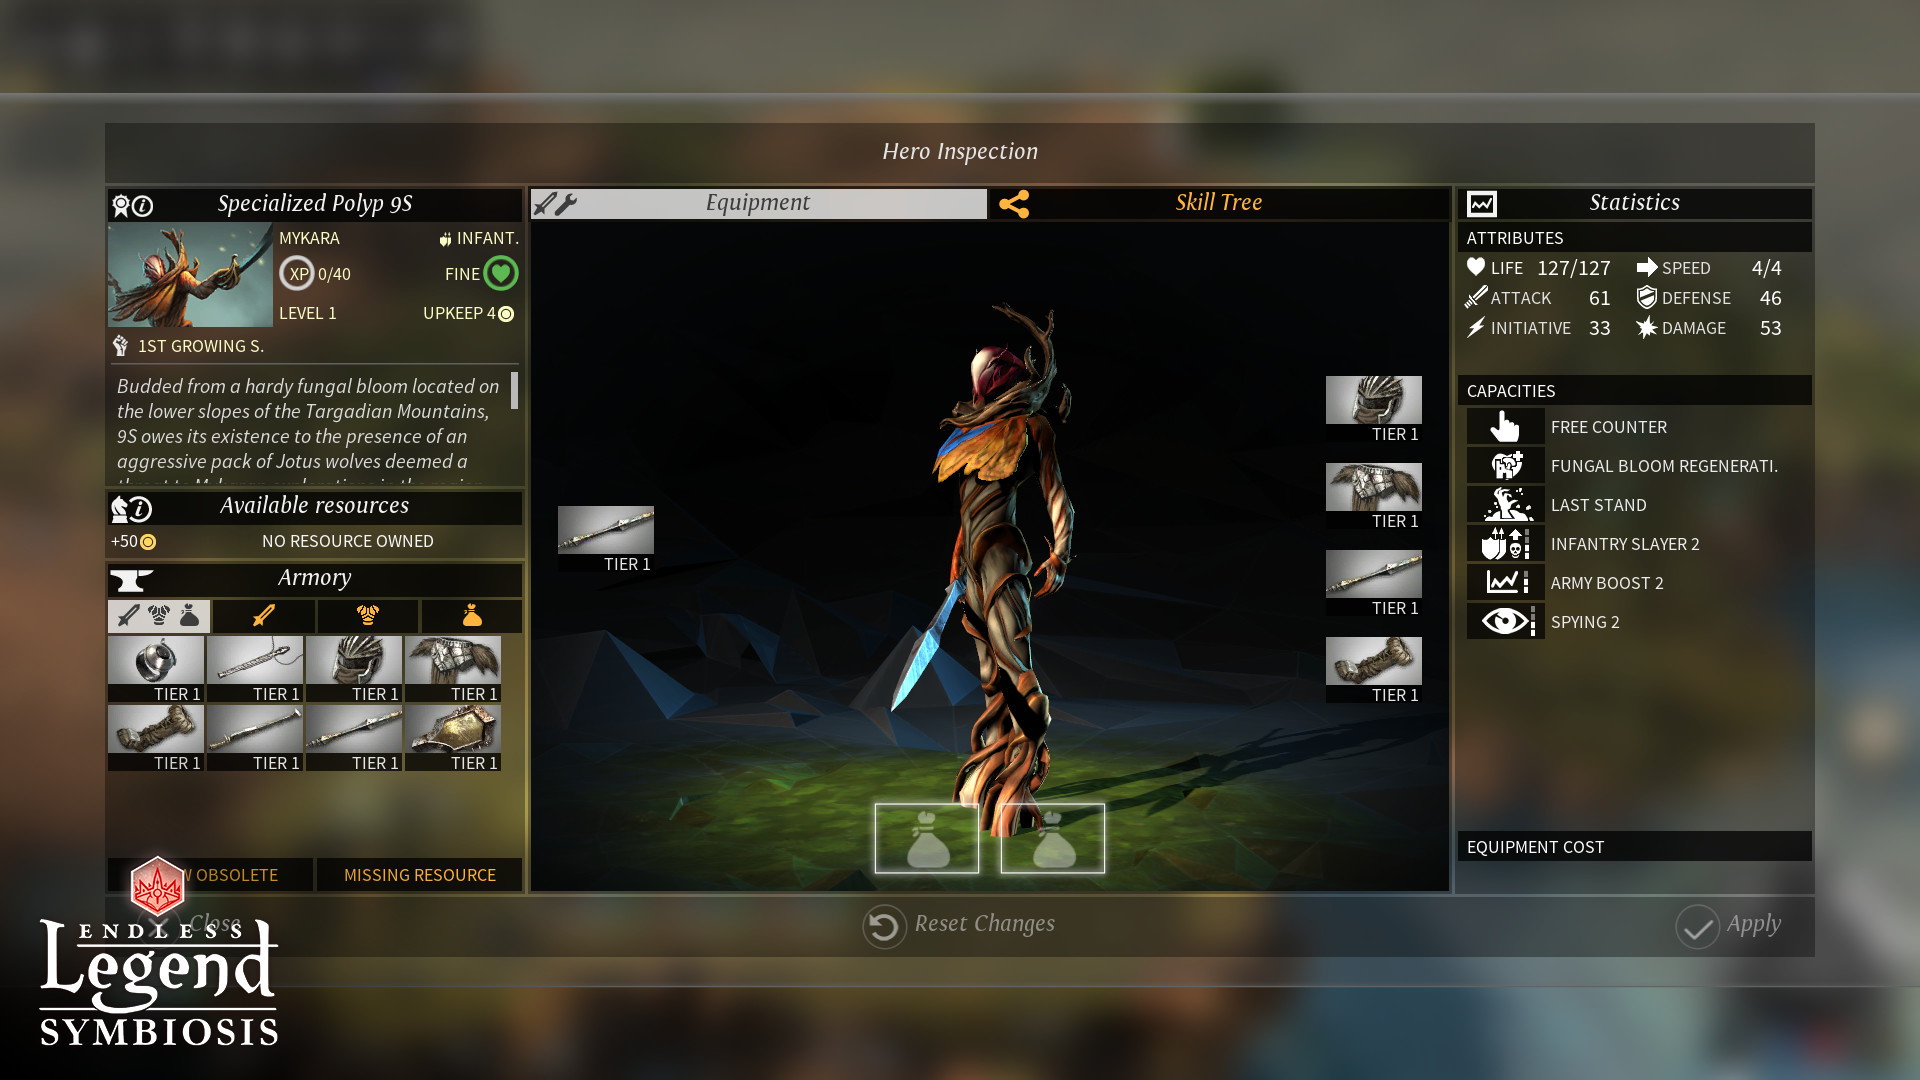Switch to the Skill Tree tab
This screenshot has height=1080, width=1920.
tap(1217, 202)
